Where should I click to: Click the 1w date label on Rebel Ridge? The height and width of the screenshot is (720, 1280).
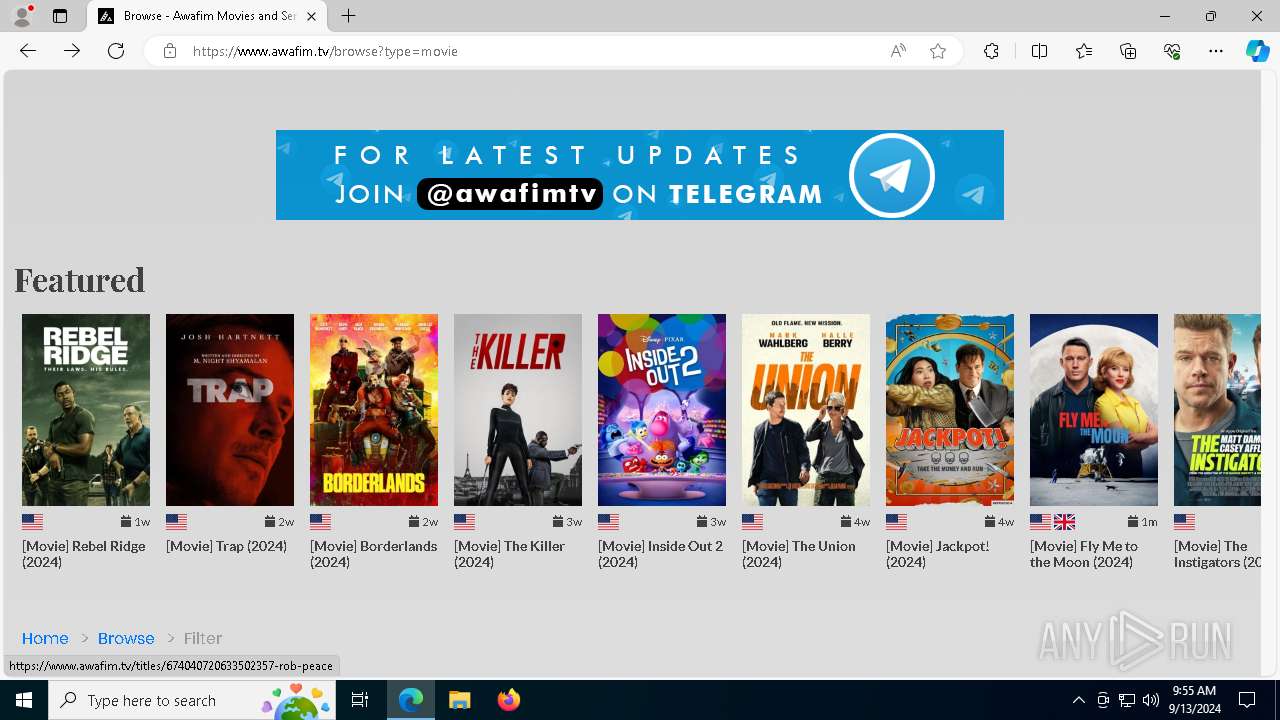pyautogui.click(x=135, y=522)
